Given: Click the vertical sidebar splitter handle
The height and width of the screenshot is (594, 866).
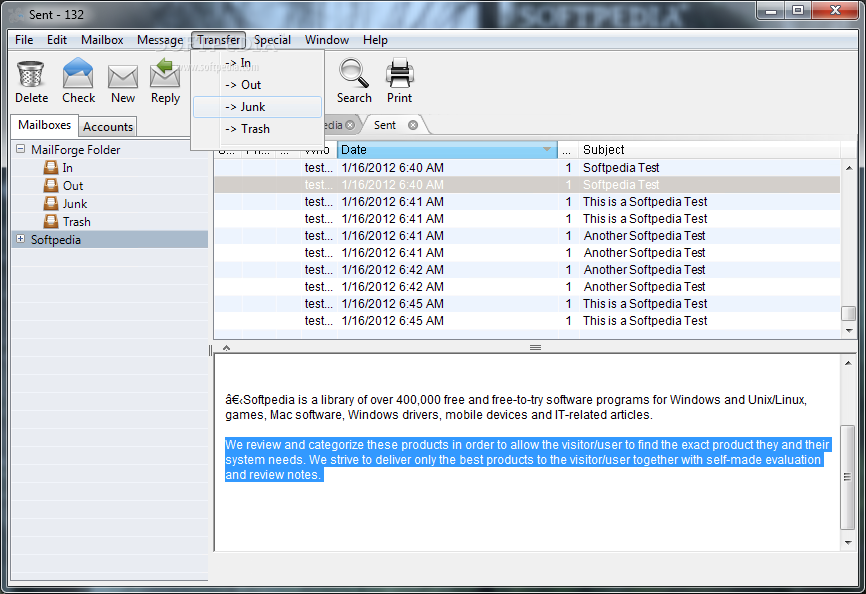Looking at the screenshot, I should [210, 351].
